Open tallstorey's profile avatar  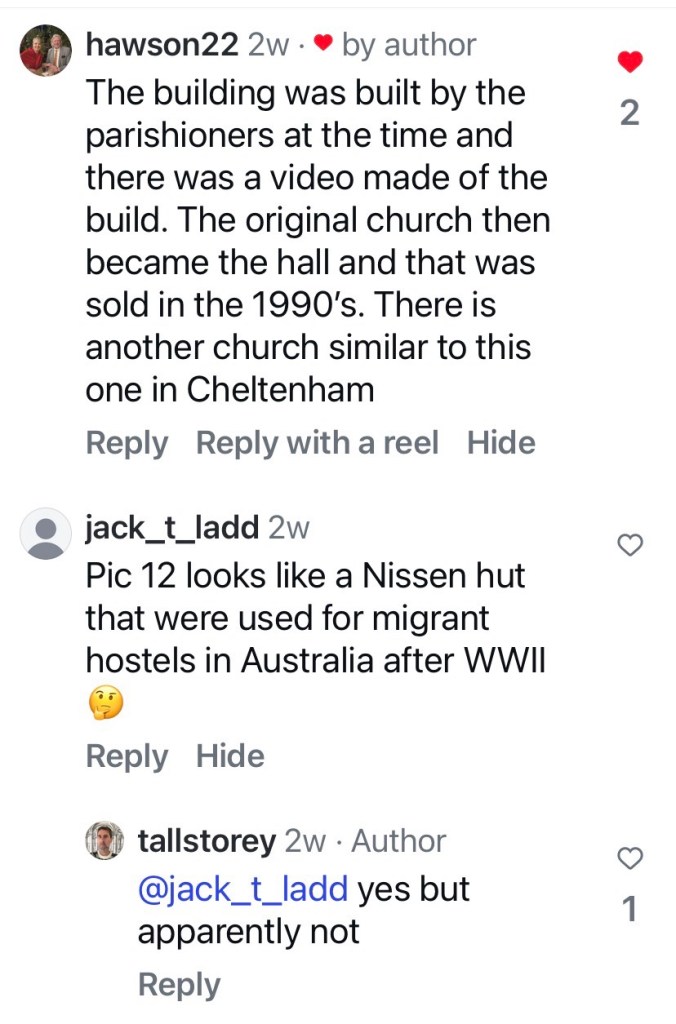[x=104, y=842]
